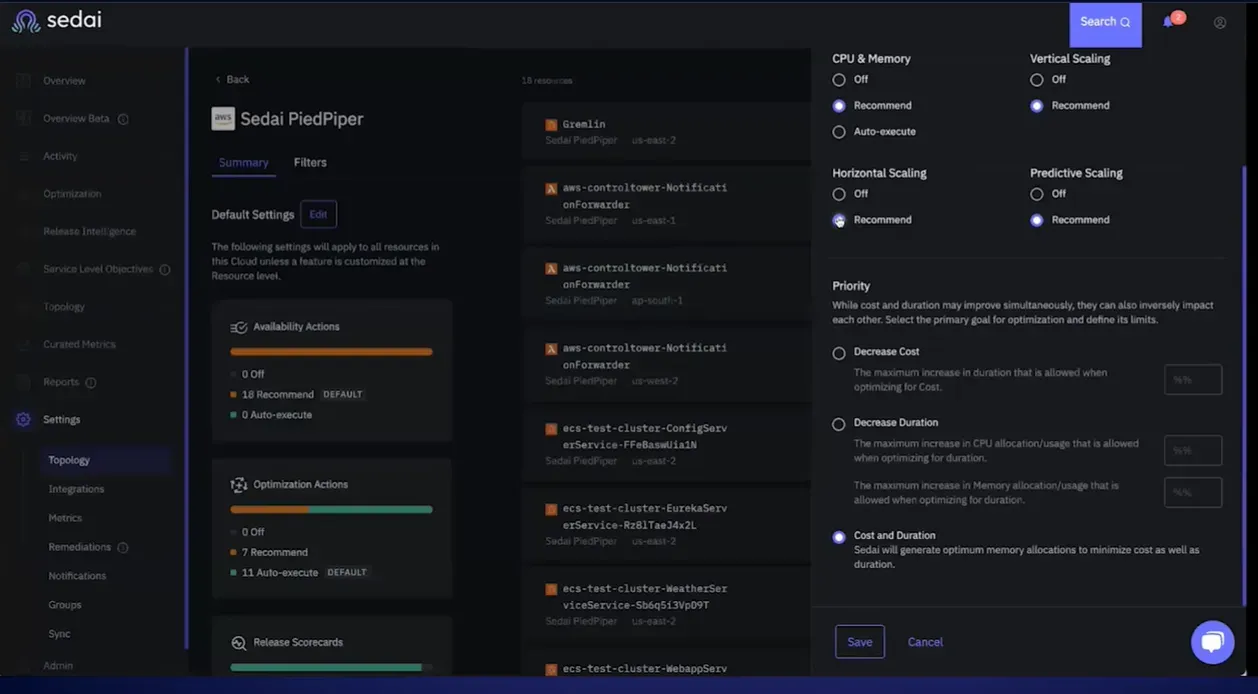Click the ECS icon for ConfigServerService
The width and height of the screenshot is (1258, 694).
(x=550, y=429)
